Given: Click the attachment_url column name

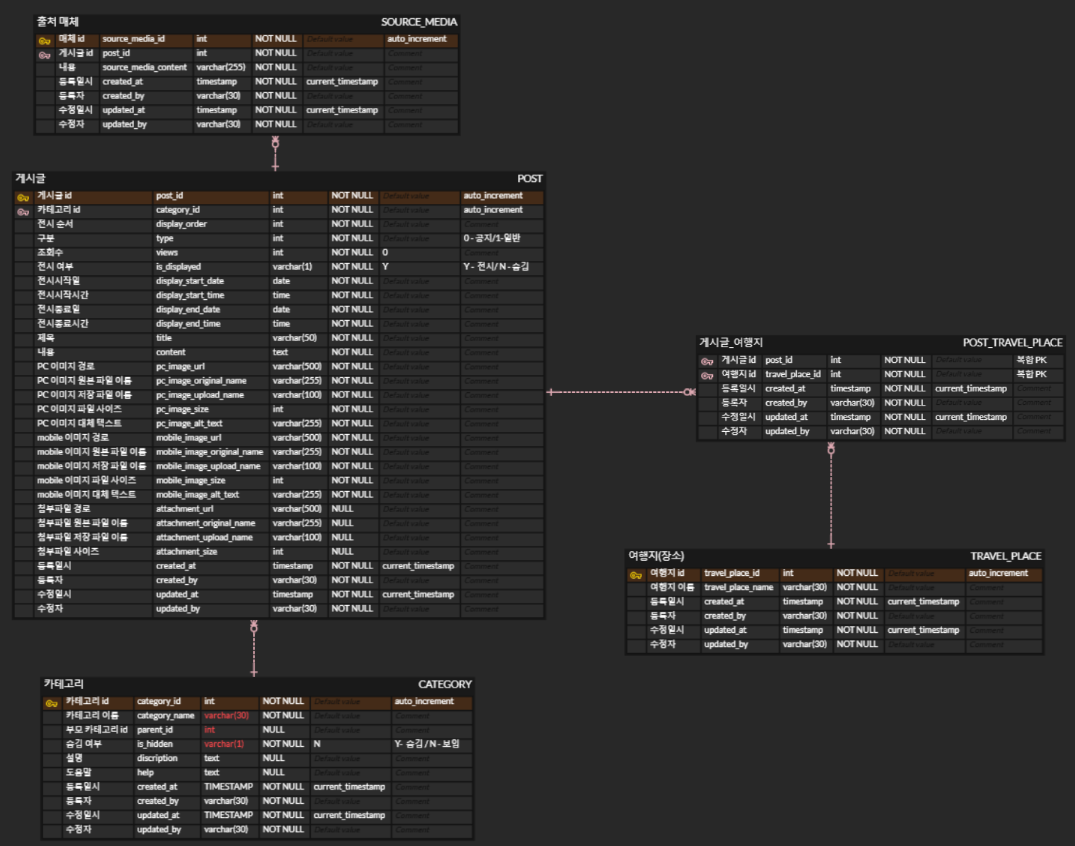Looking at the screenshot, I should pos(184,509).
